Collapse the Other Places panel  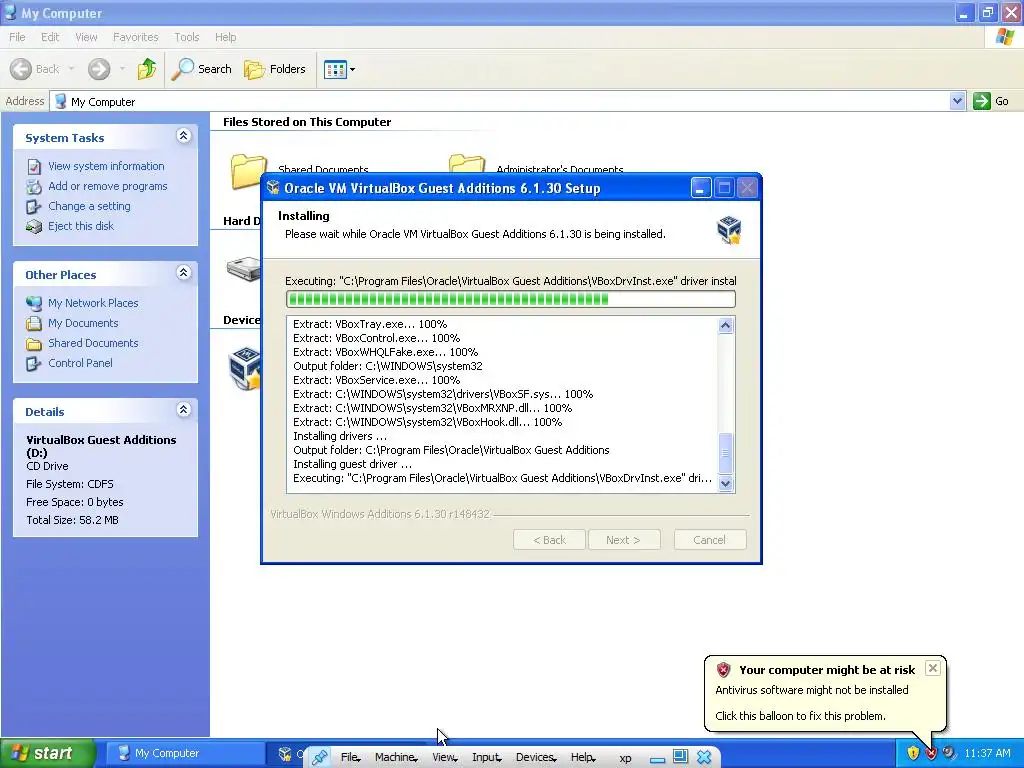pos(184,273)
